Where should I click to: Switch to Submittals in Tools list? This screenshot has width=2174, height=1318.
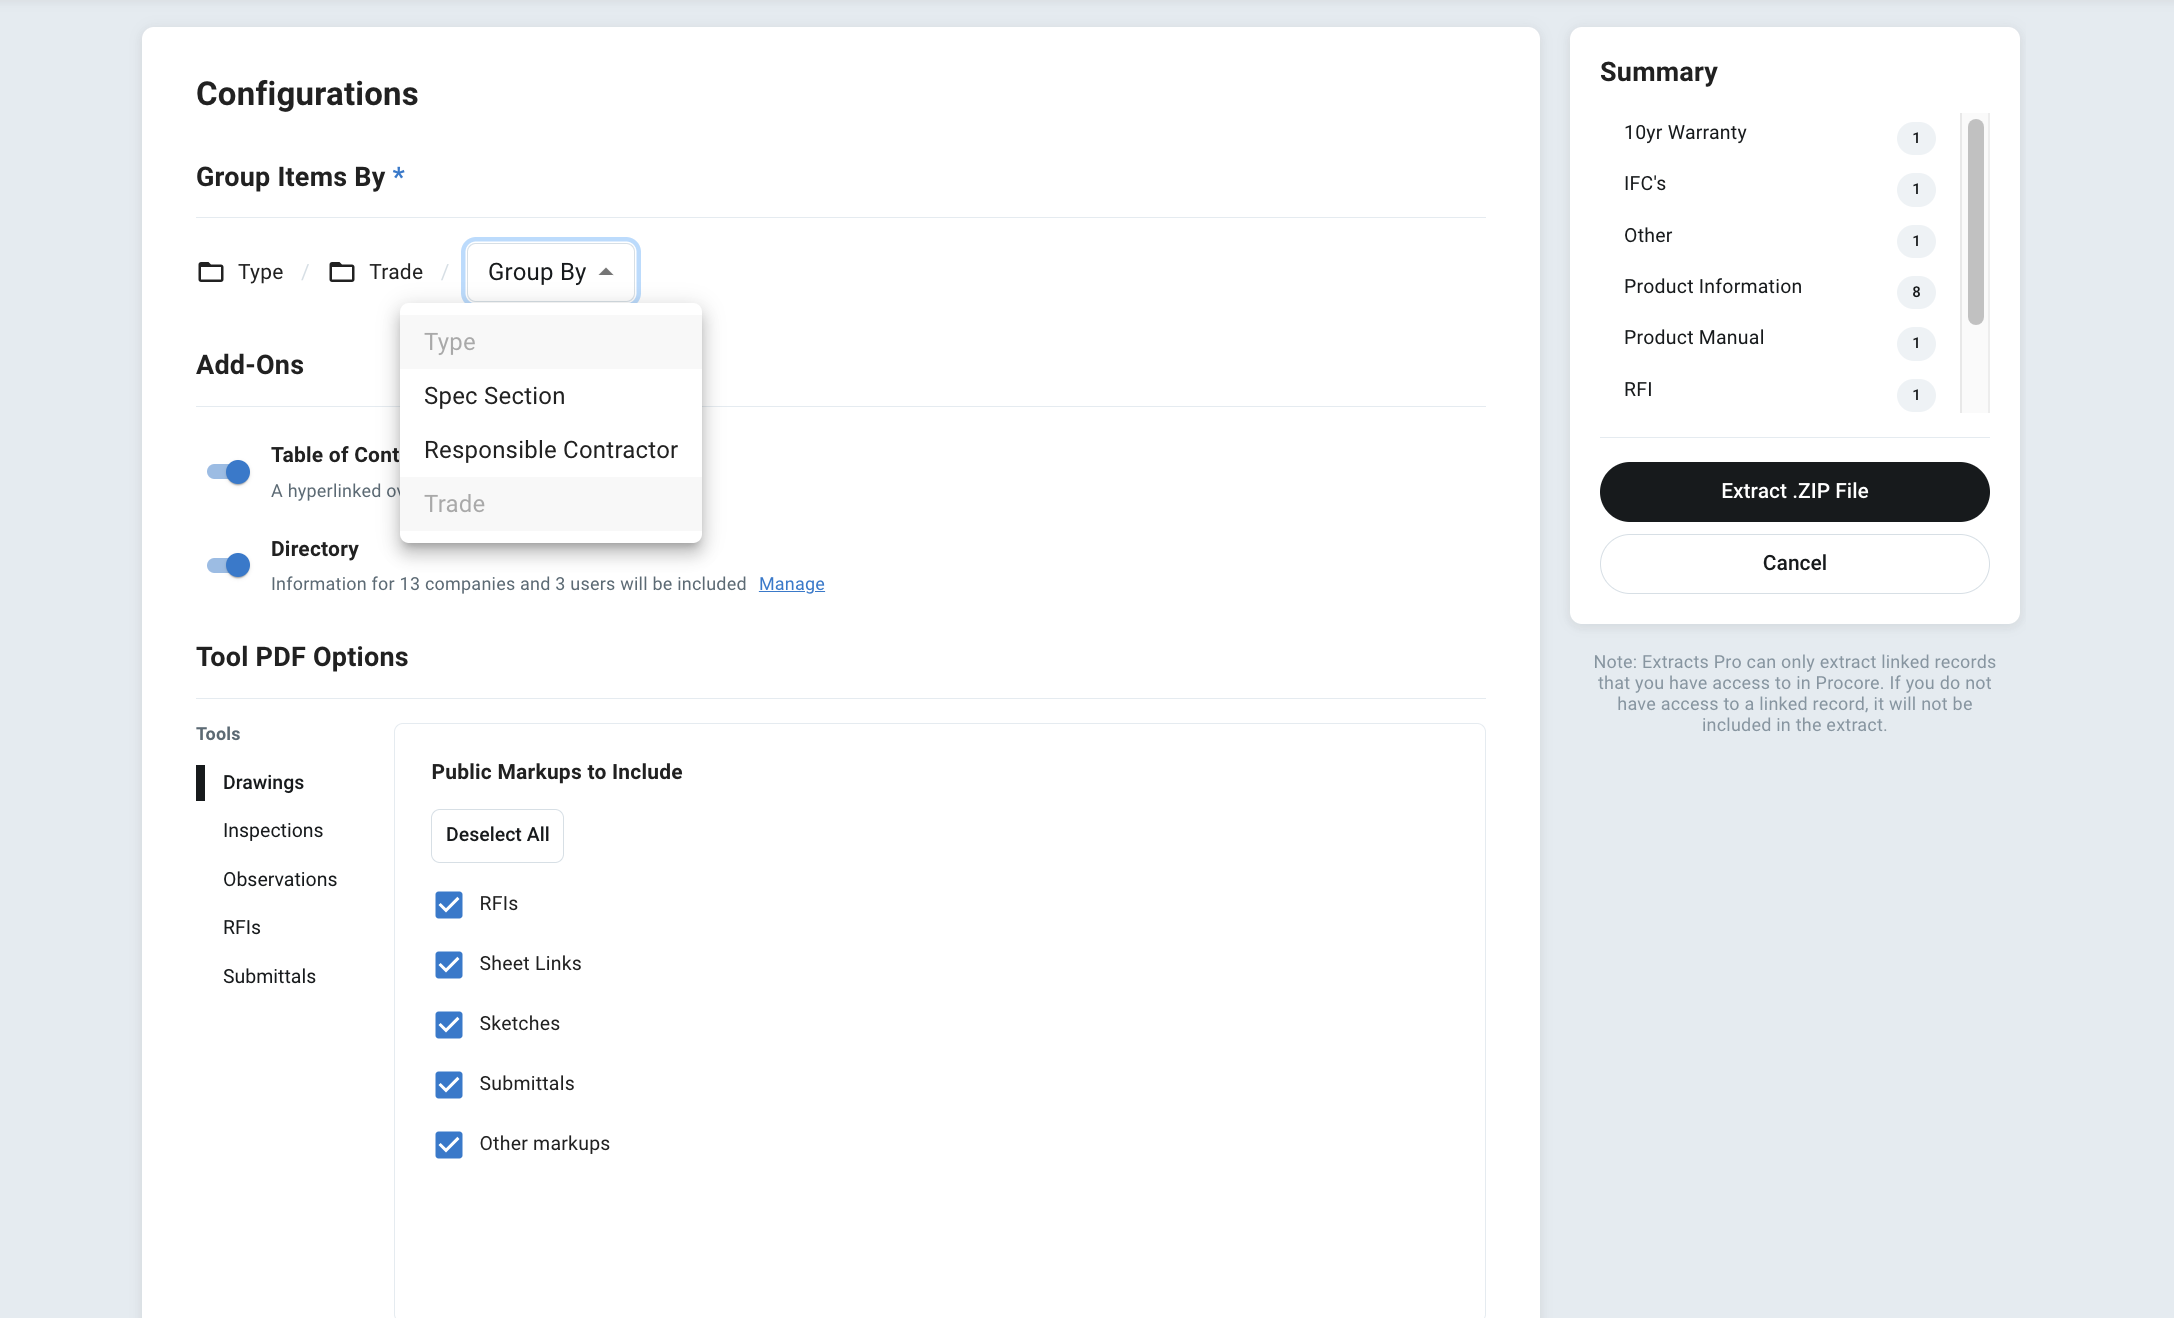pos(269,977)
